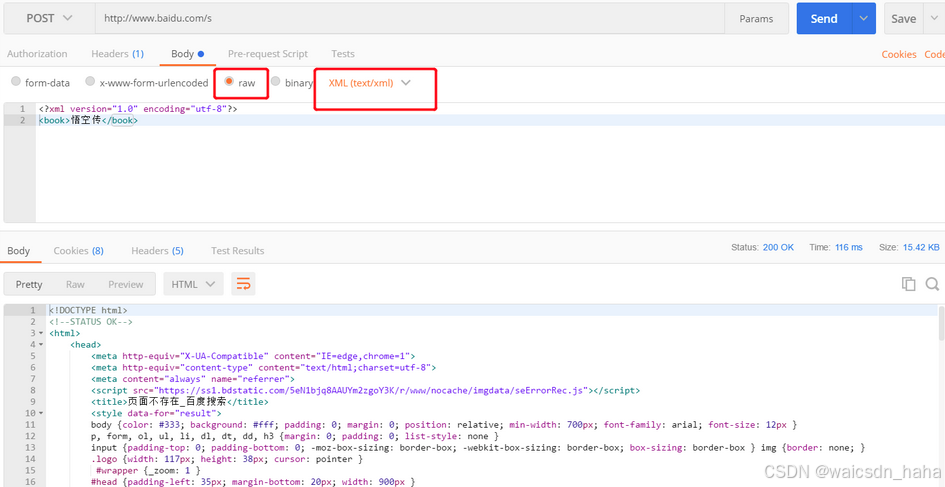Click the 15.42 KB size value
Image resolution: width=945 pixels, height=487 pixels.
click(920, 247)
